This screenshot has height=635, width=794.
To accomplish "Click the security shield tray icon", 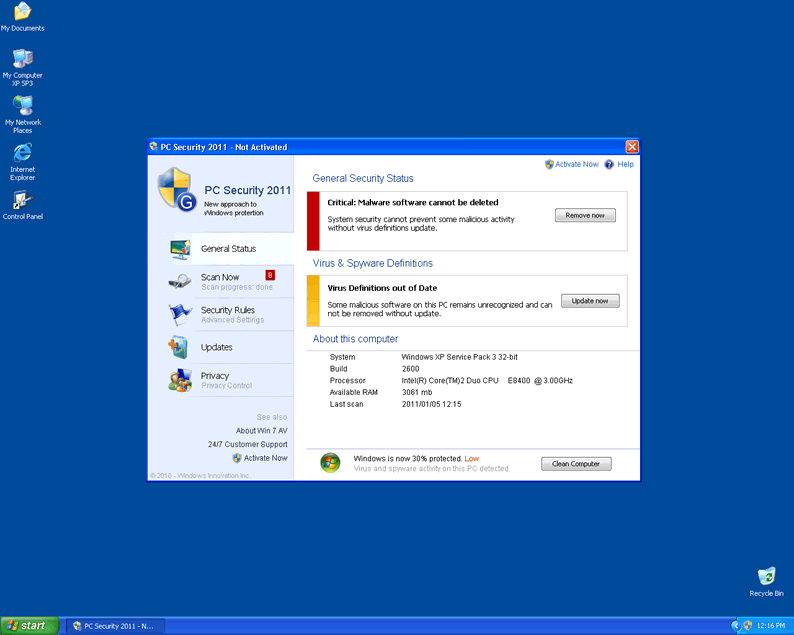I will click(747, 625).
